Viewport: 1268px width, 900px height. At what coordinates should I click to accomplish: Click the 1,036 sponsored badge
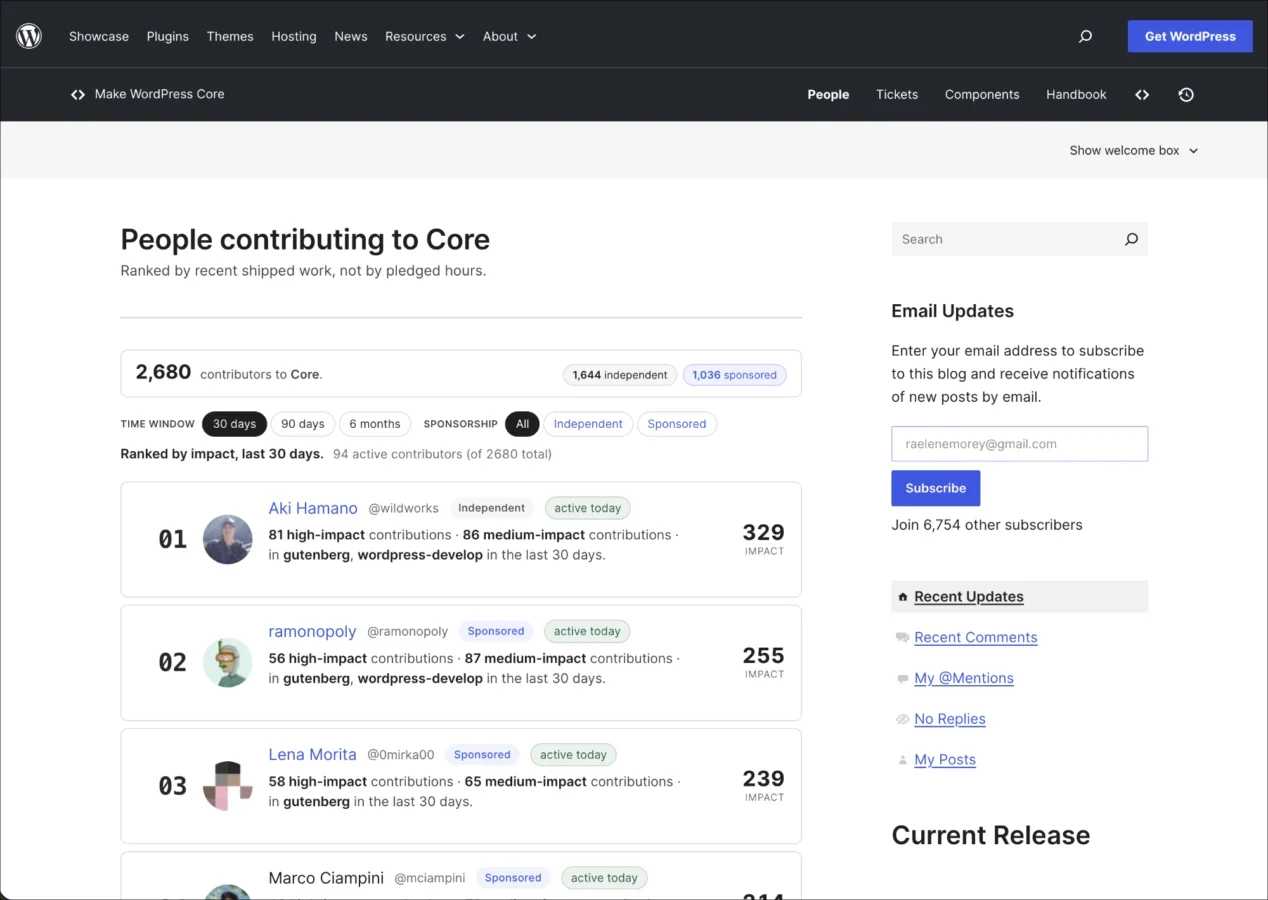tap(734, 375)
